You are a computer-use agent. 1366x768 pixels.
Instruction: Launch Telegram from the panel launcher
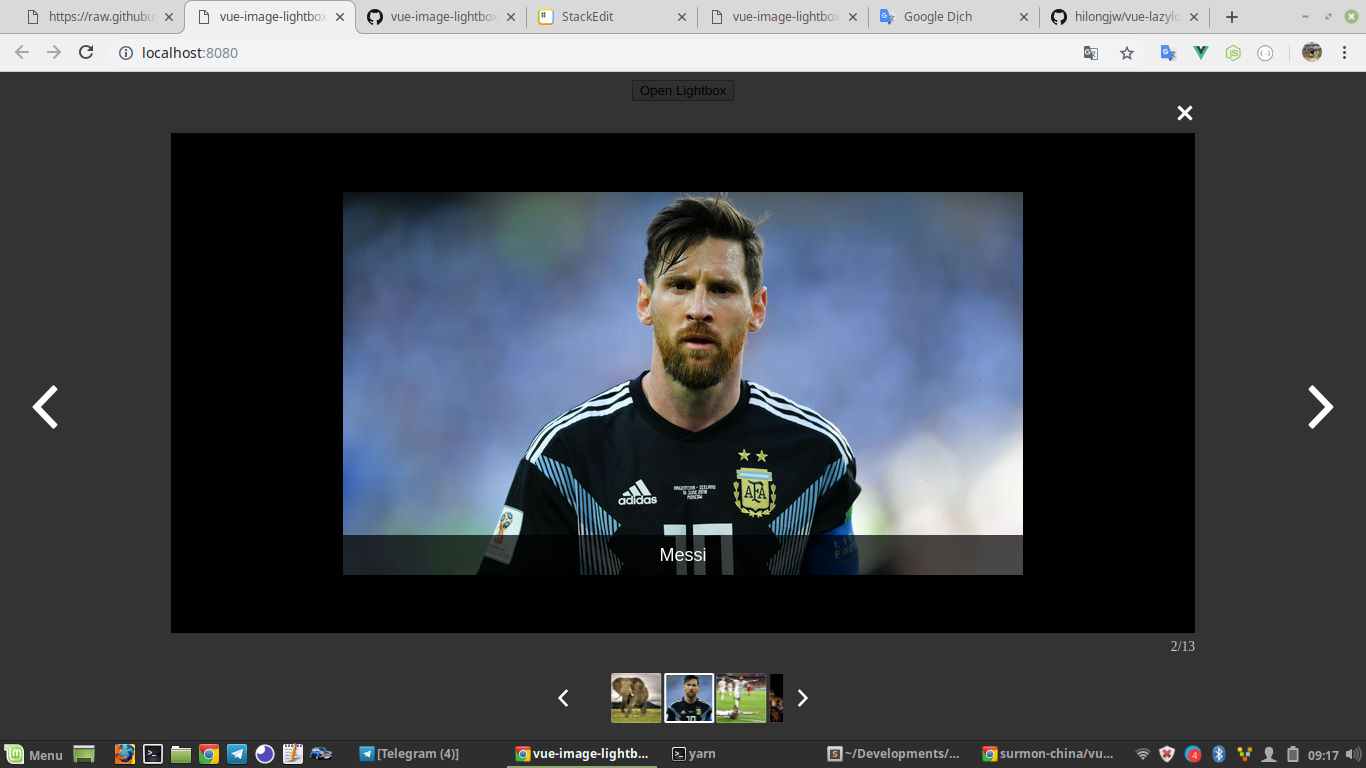pos(237,754)
